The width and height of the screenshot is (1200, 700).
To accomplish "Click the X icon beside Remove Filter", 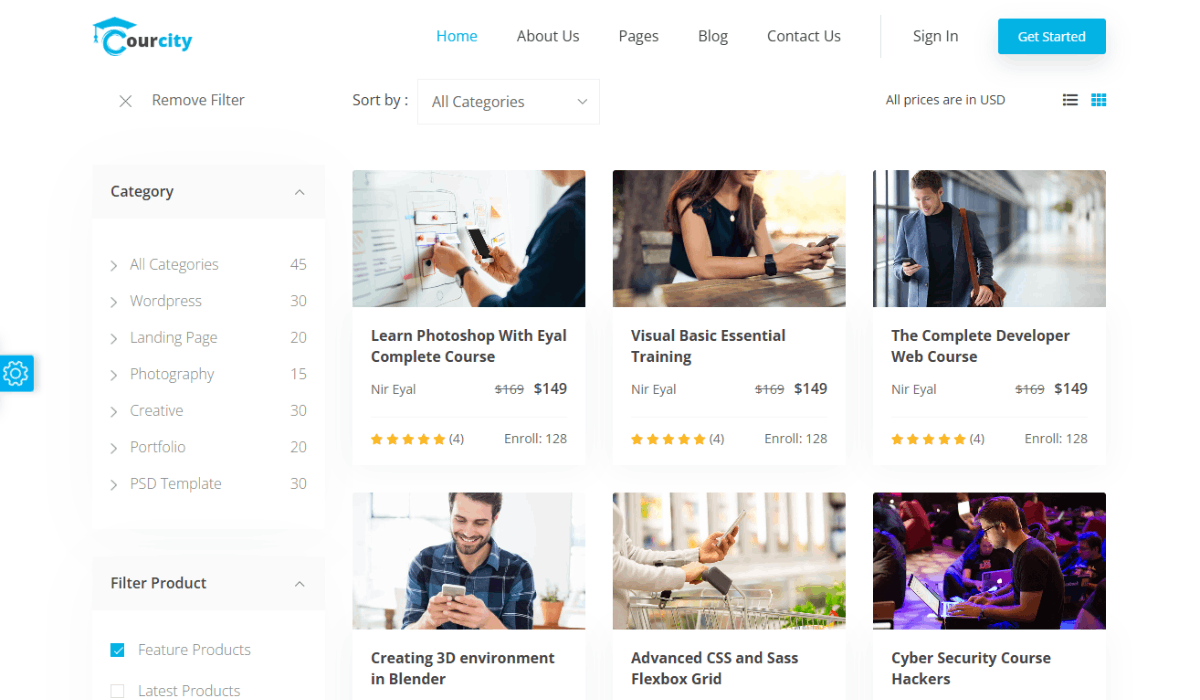I will tap(125, 101).
